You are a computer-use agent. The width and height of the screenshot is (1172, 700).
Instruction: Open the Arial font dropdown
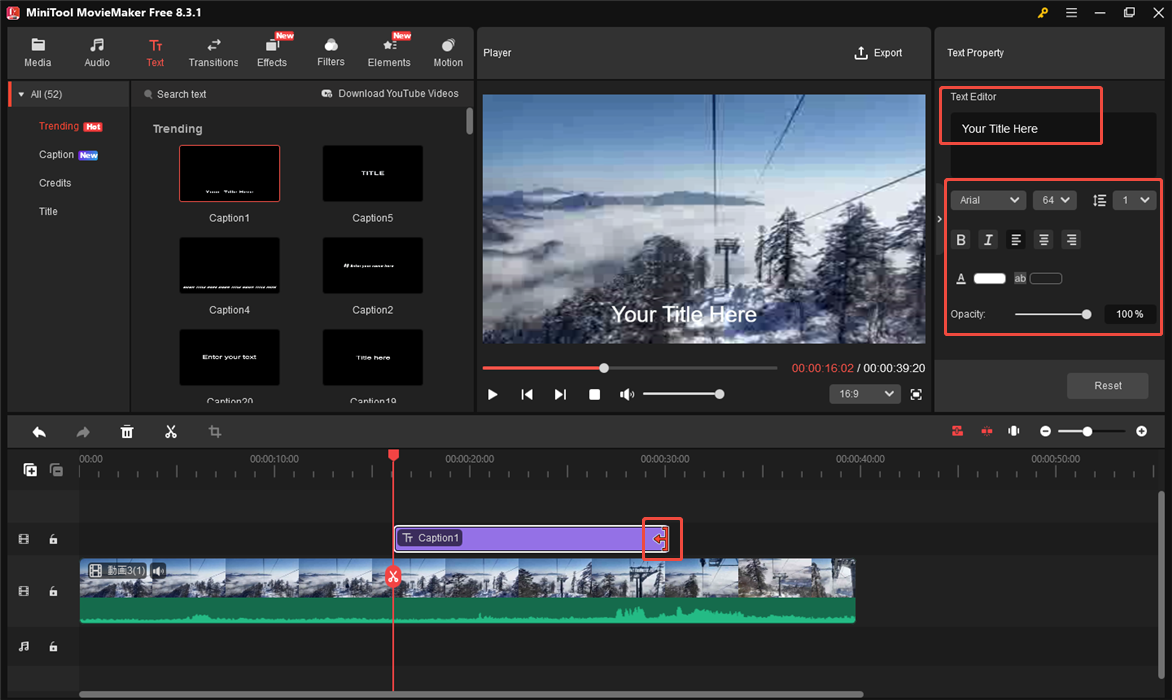click(988, 200)
